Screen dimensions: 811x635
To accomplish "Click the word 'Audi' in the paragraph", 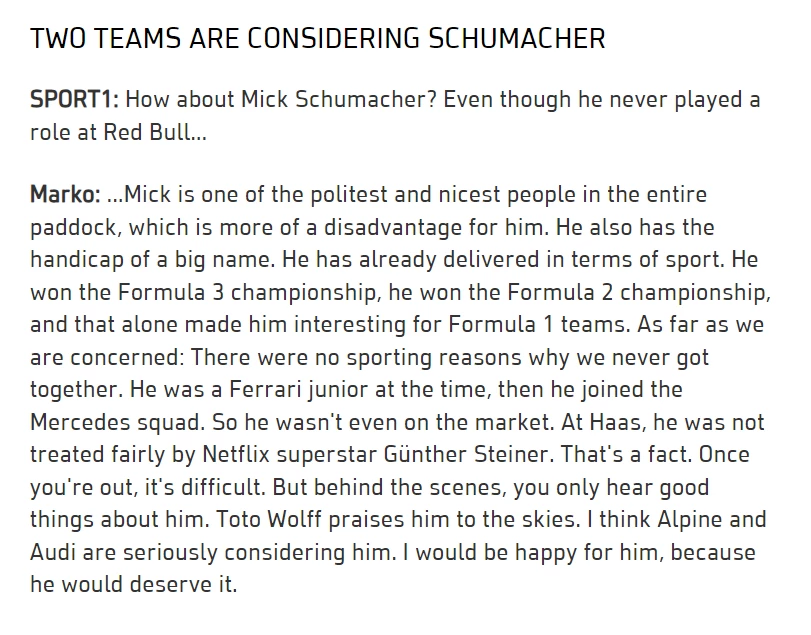I will tap(52, 552).
